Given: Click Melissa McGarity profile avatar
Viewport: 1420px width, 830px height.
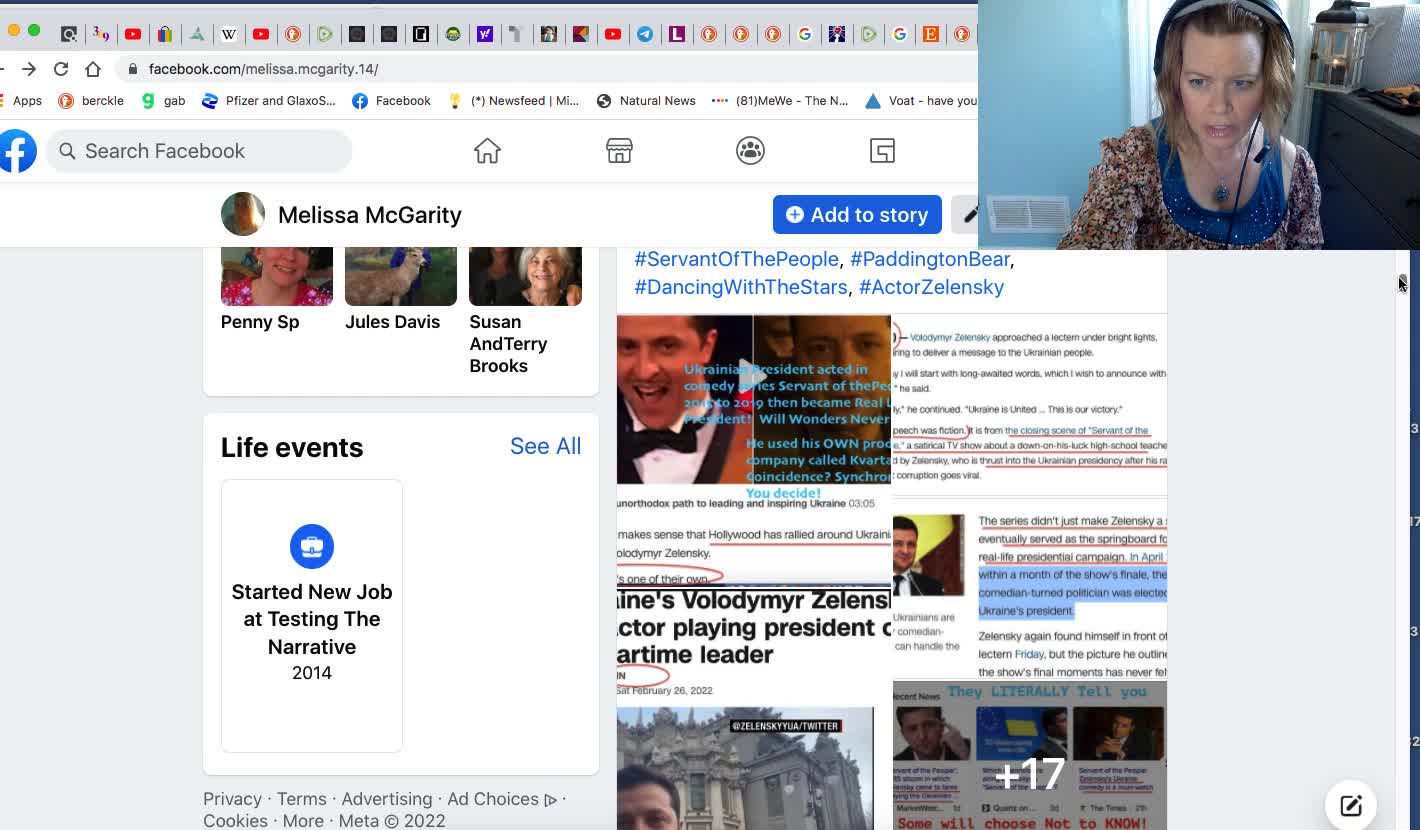Looking at the screenshot, I should click(243, 215).
